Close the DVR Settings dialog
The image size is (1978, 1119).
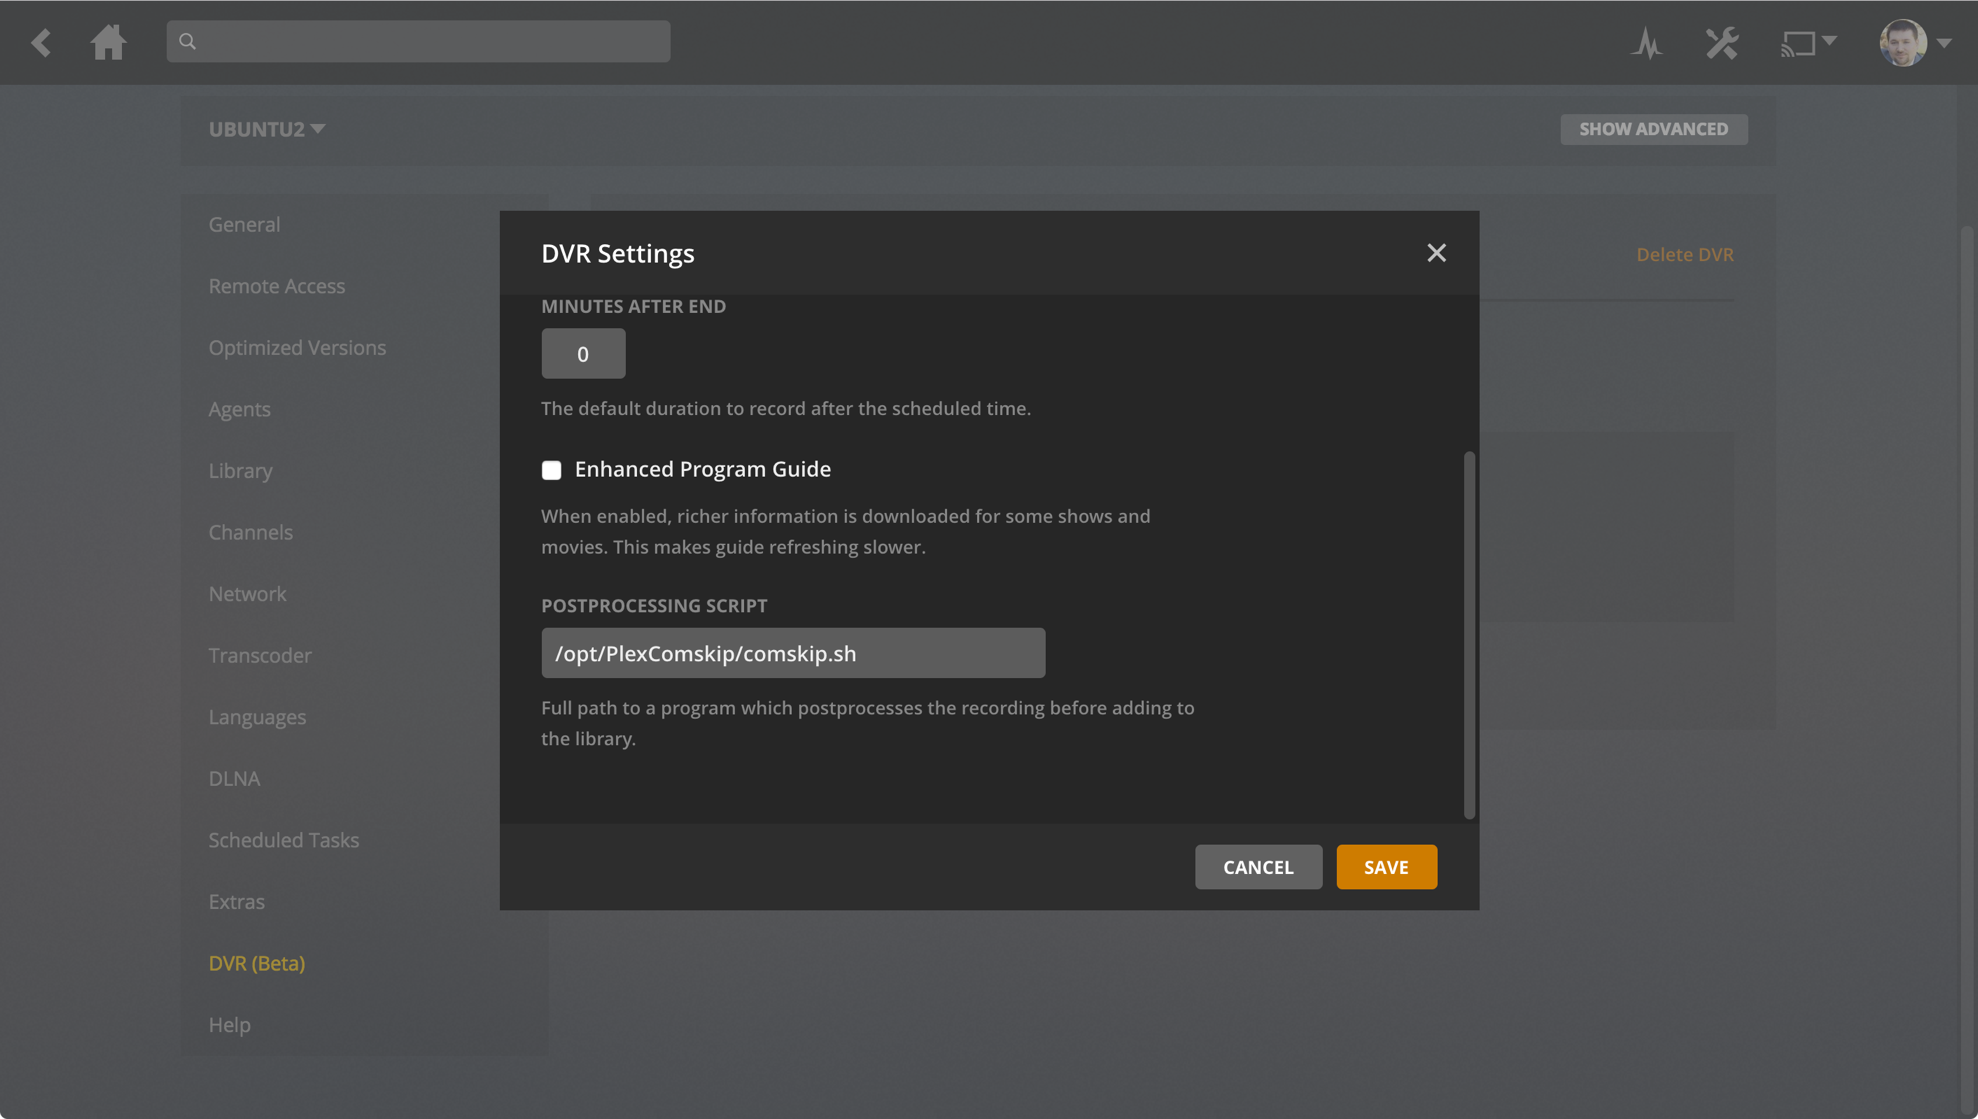[1436, 253]
